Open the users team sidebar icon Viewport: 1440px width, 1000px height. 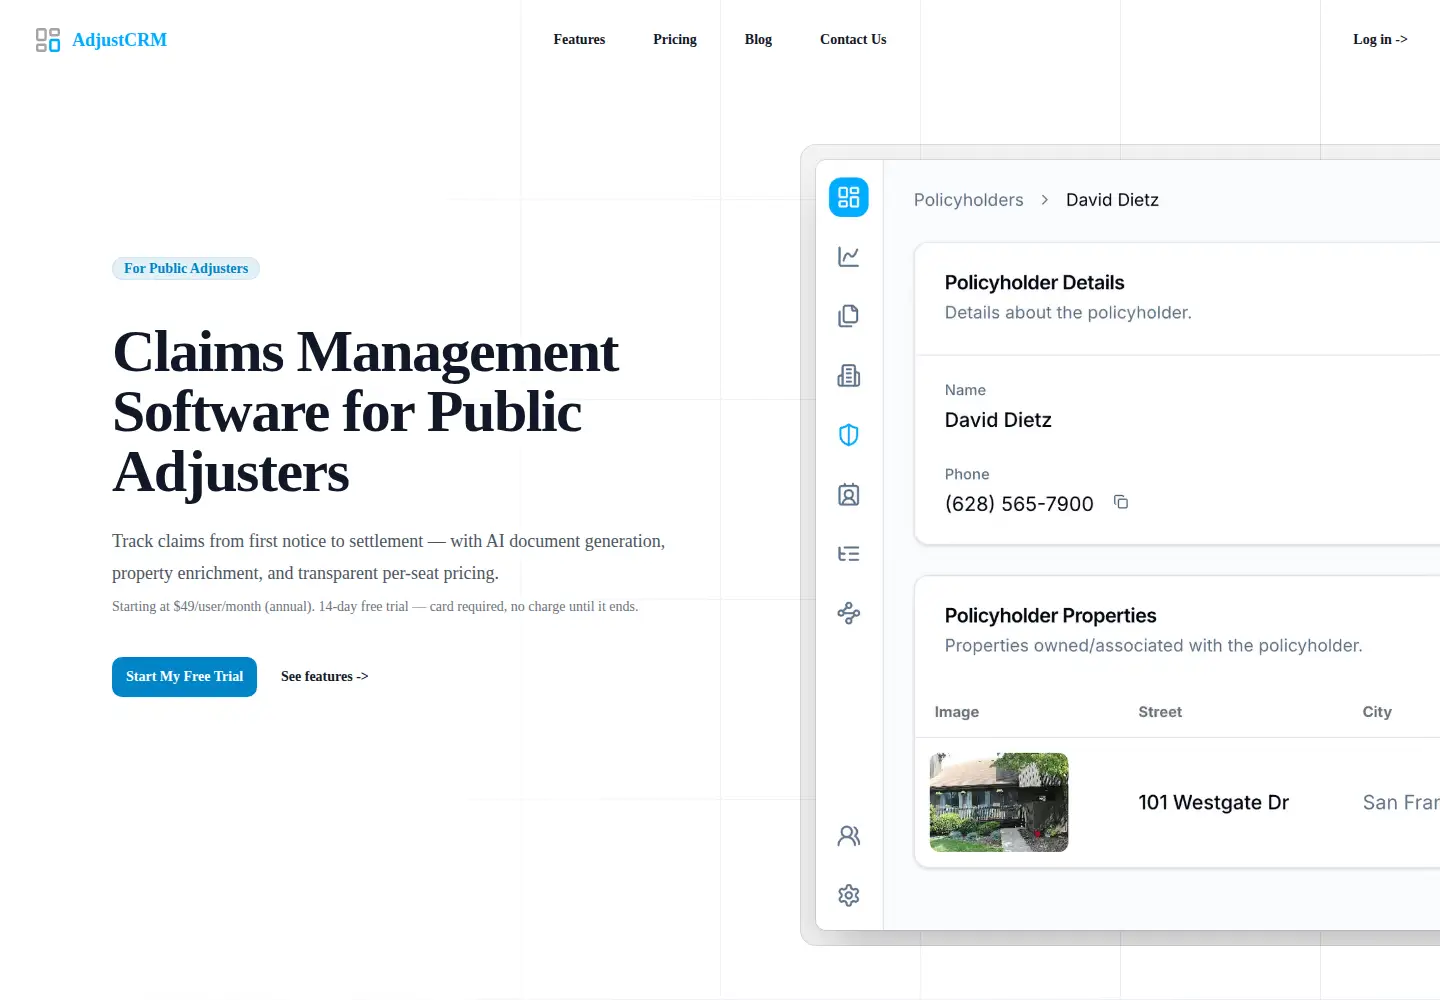coord(849,836)
